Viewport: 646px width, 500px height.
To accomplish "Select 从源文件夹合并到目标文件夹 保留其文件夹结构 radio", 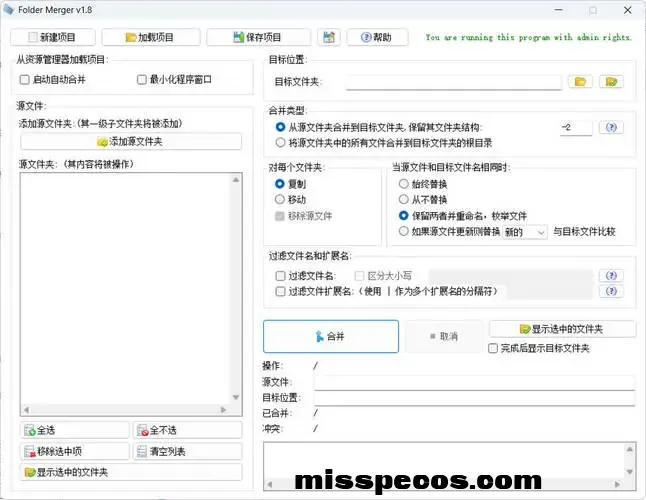I will 281,127.
